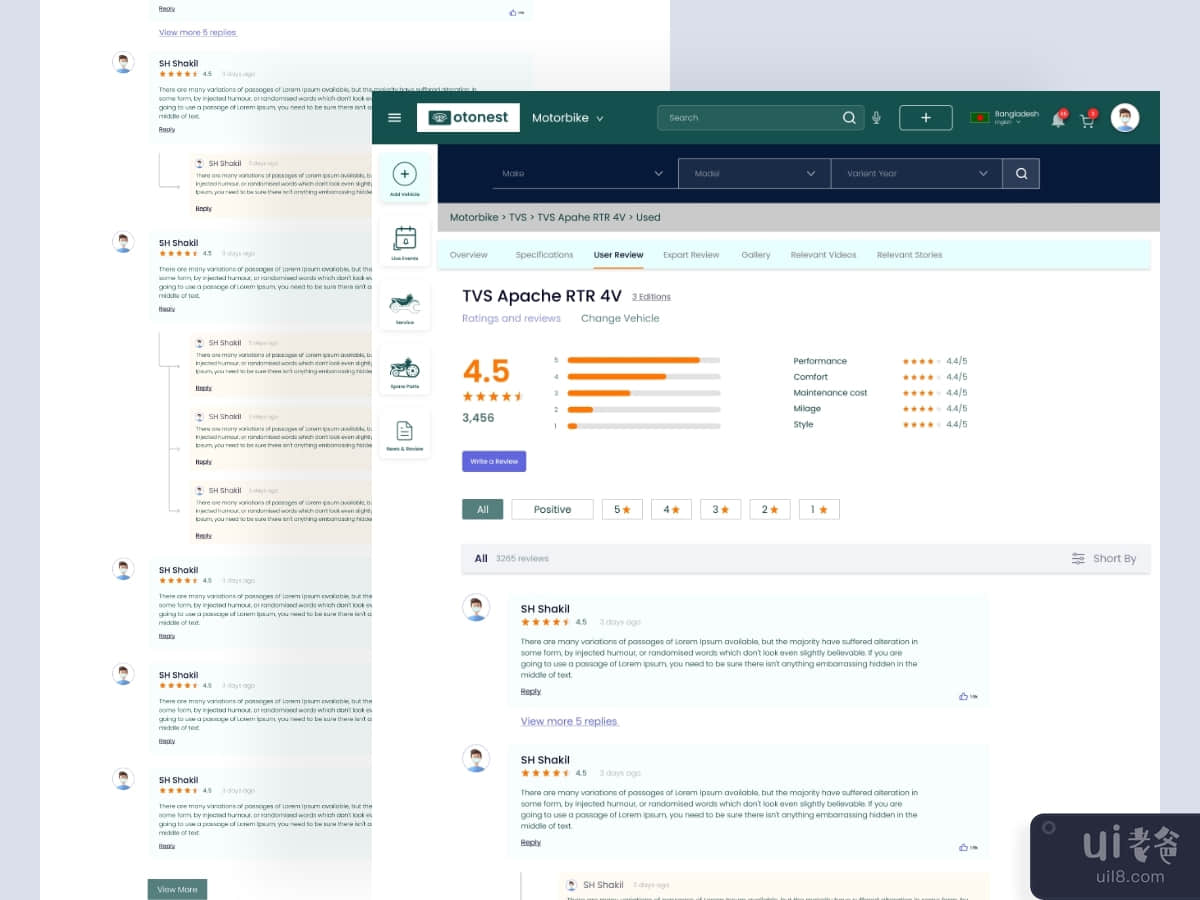This screenshot has width=1200, height=900.
Task: Toggle the Positive reviews filter
Action: point(551,509)
